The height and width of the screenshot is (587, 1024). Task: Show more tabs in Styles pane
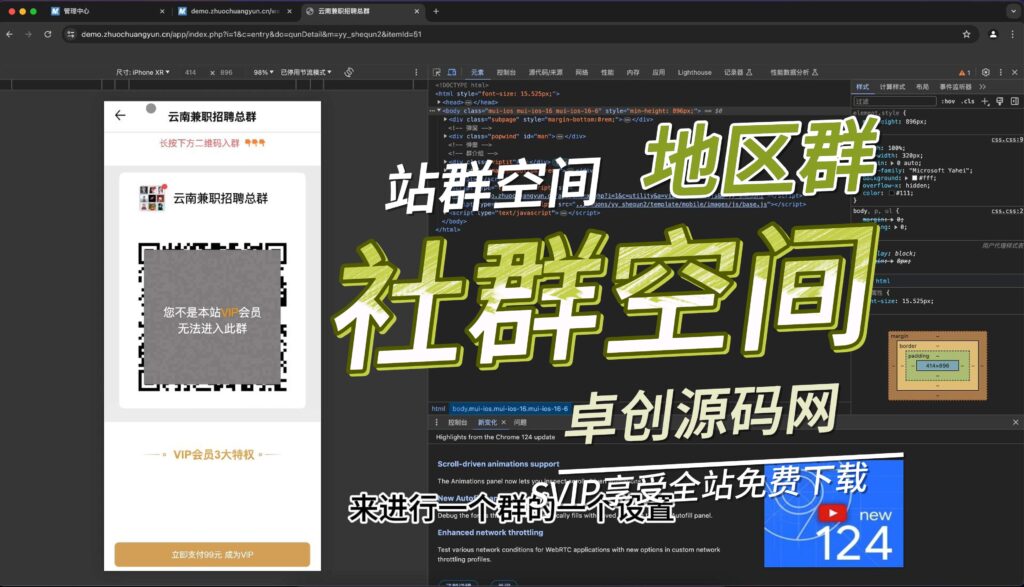pos(982,87)
